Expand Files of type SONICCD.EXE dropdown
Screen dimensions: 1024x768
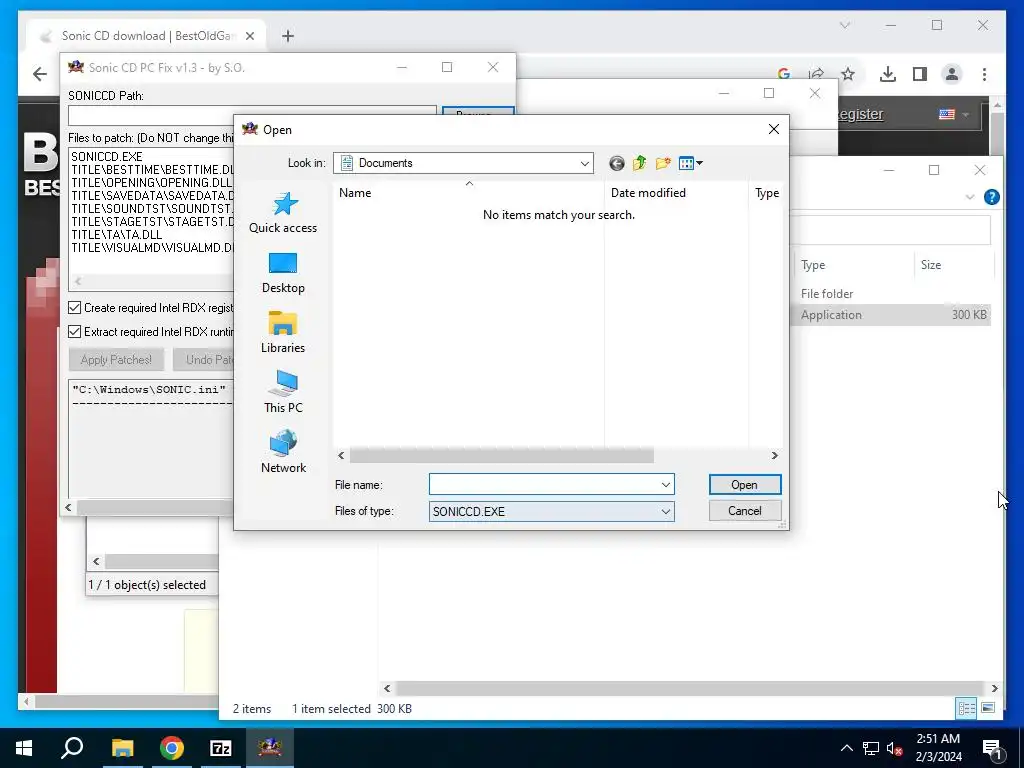click(x=665, y=511)
